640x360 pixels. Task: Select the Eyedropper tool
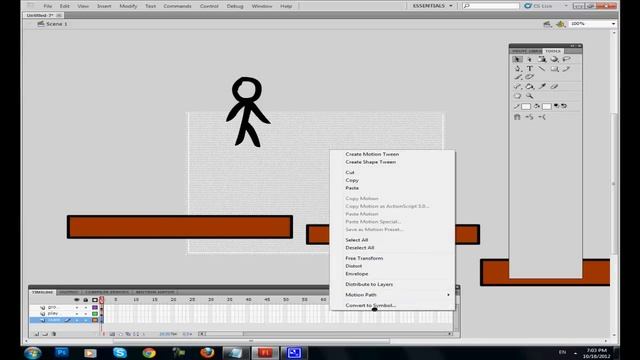tap(542, 87)
